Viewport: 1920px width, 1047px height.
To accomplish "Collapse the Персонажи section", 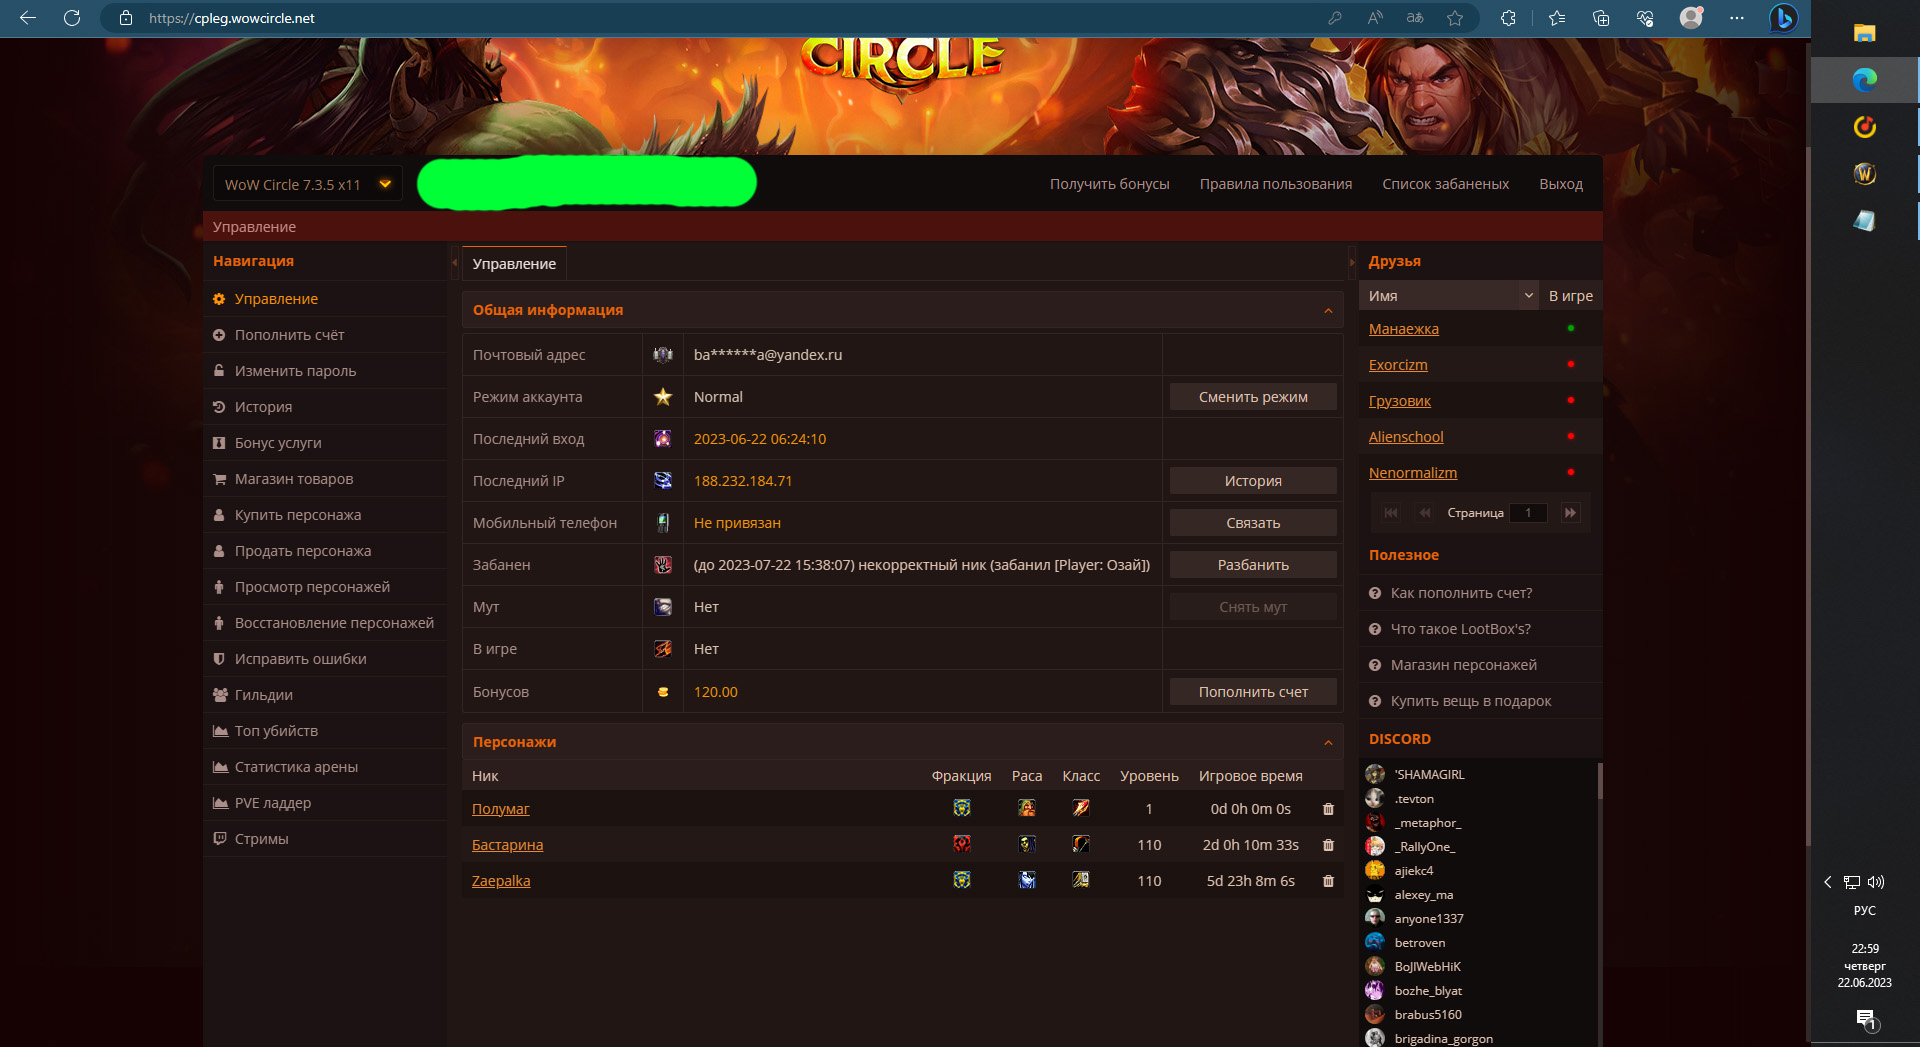I will click(1328, 743).
